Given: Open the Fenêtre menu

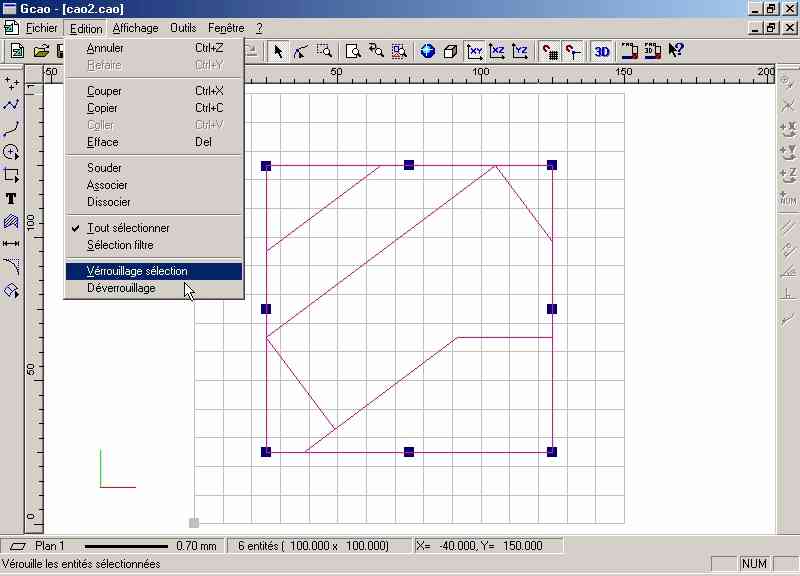Looking at the screenshot, I should [226, 28].
